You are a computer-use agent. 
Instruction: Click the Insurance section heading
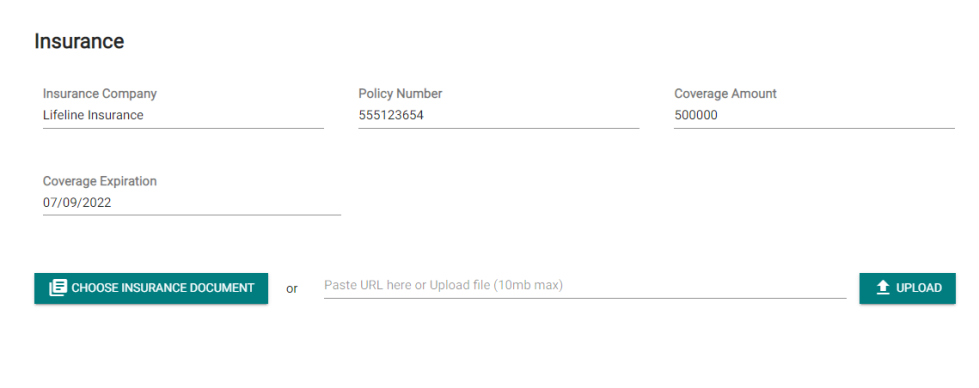point(79,41)
